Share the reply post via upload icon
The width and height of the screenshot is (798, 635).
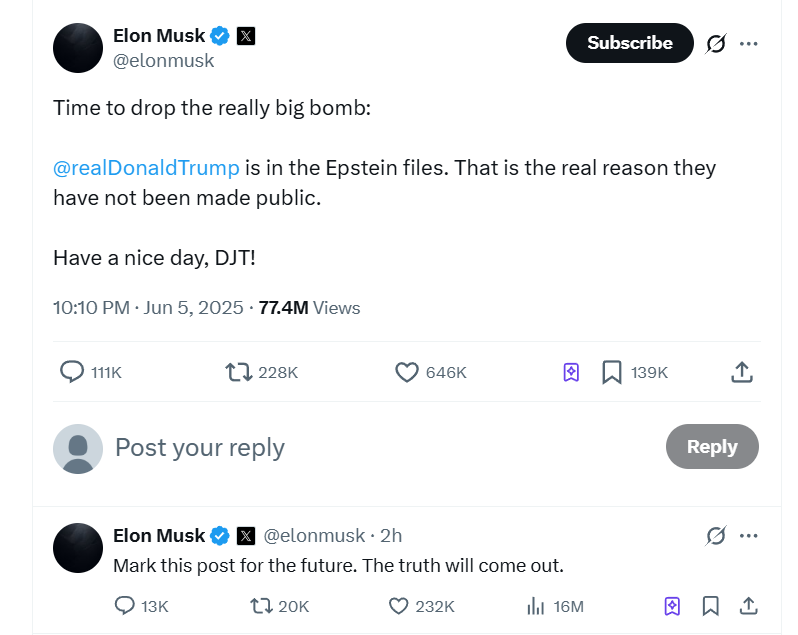point(747,605)
